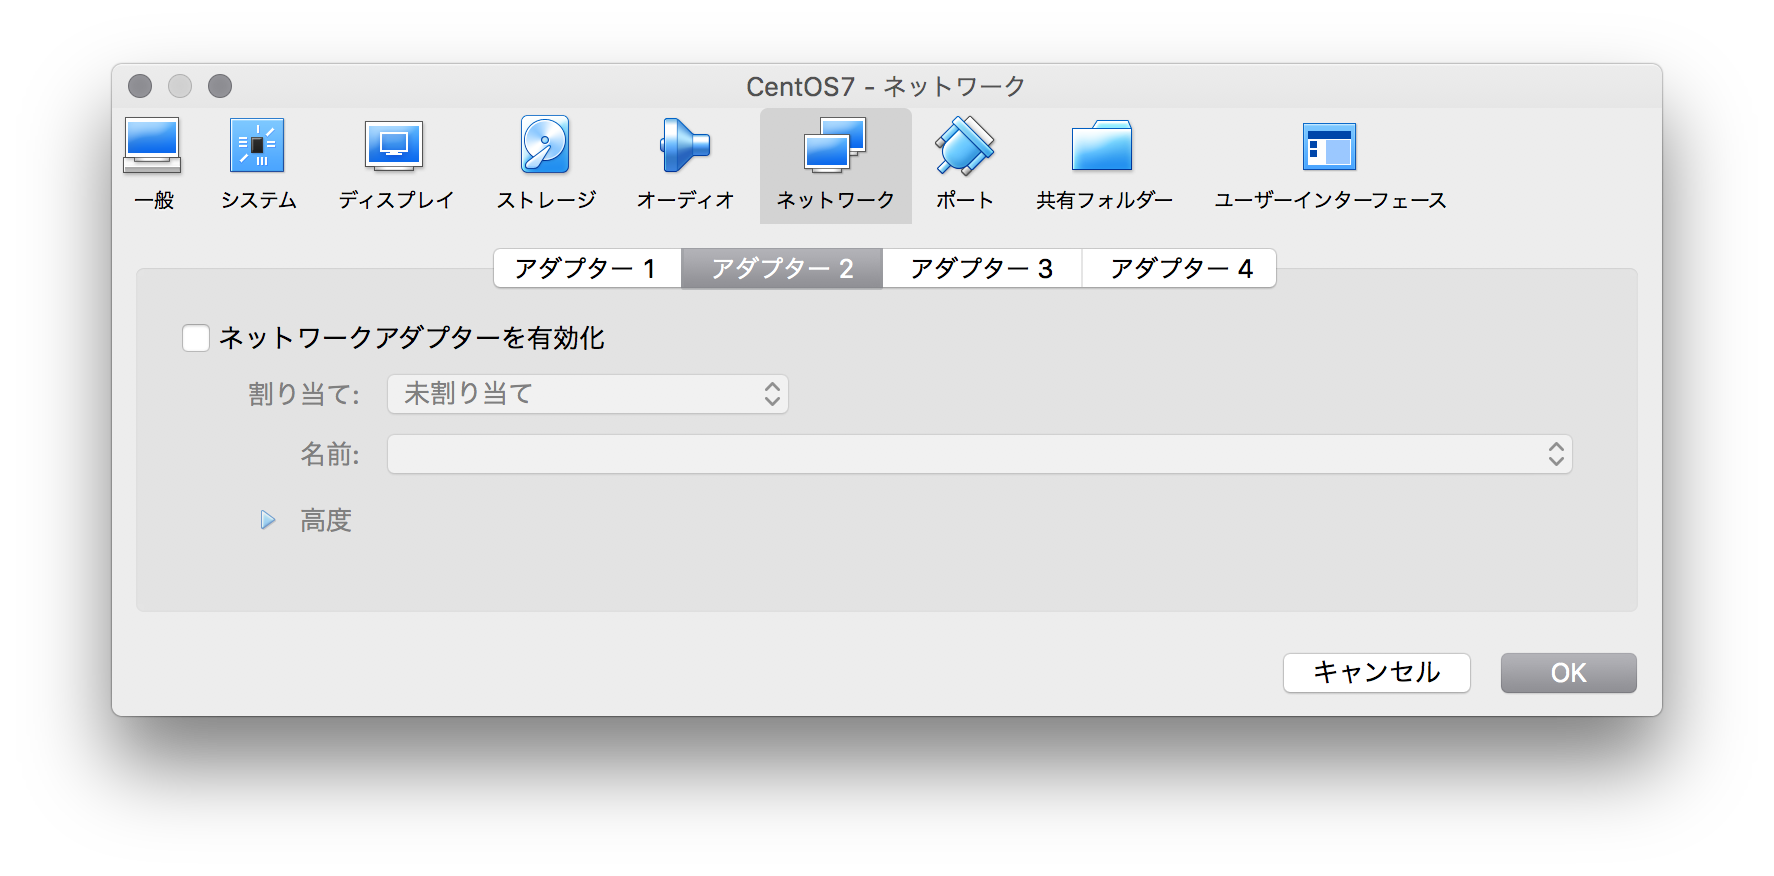Open the ユーザーインターフェース settings icon
1774x876 pixels.
1330,165
